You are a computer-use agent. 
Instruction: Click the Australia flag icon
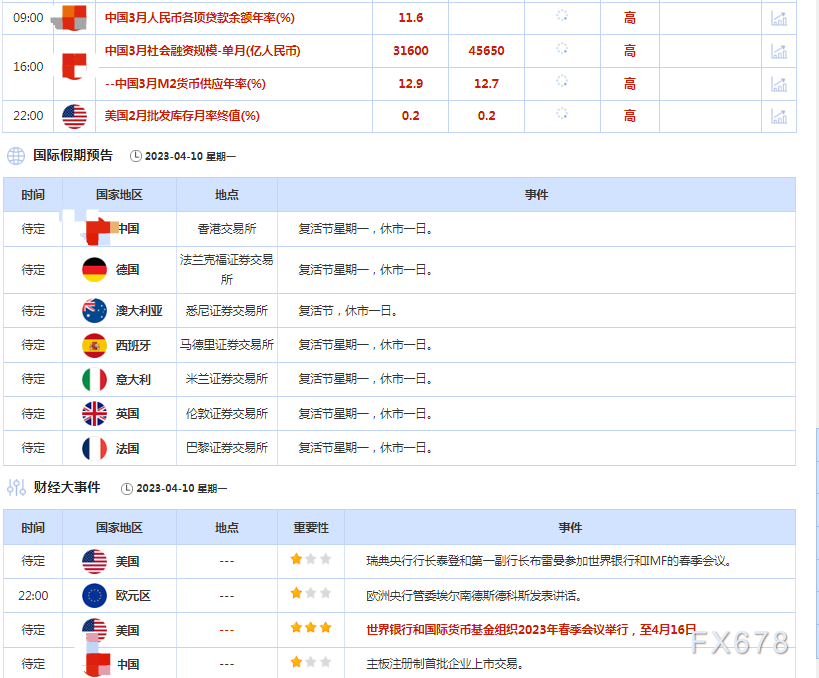[x=94, y=310]
